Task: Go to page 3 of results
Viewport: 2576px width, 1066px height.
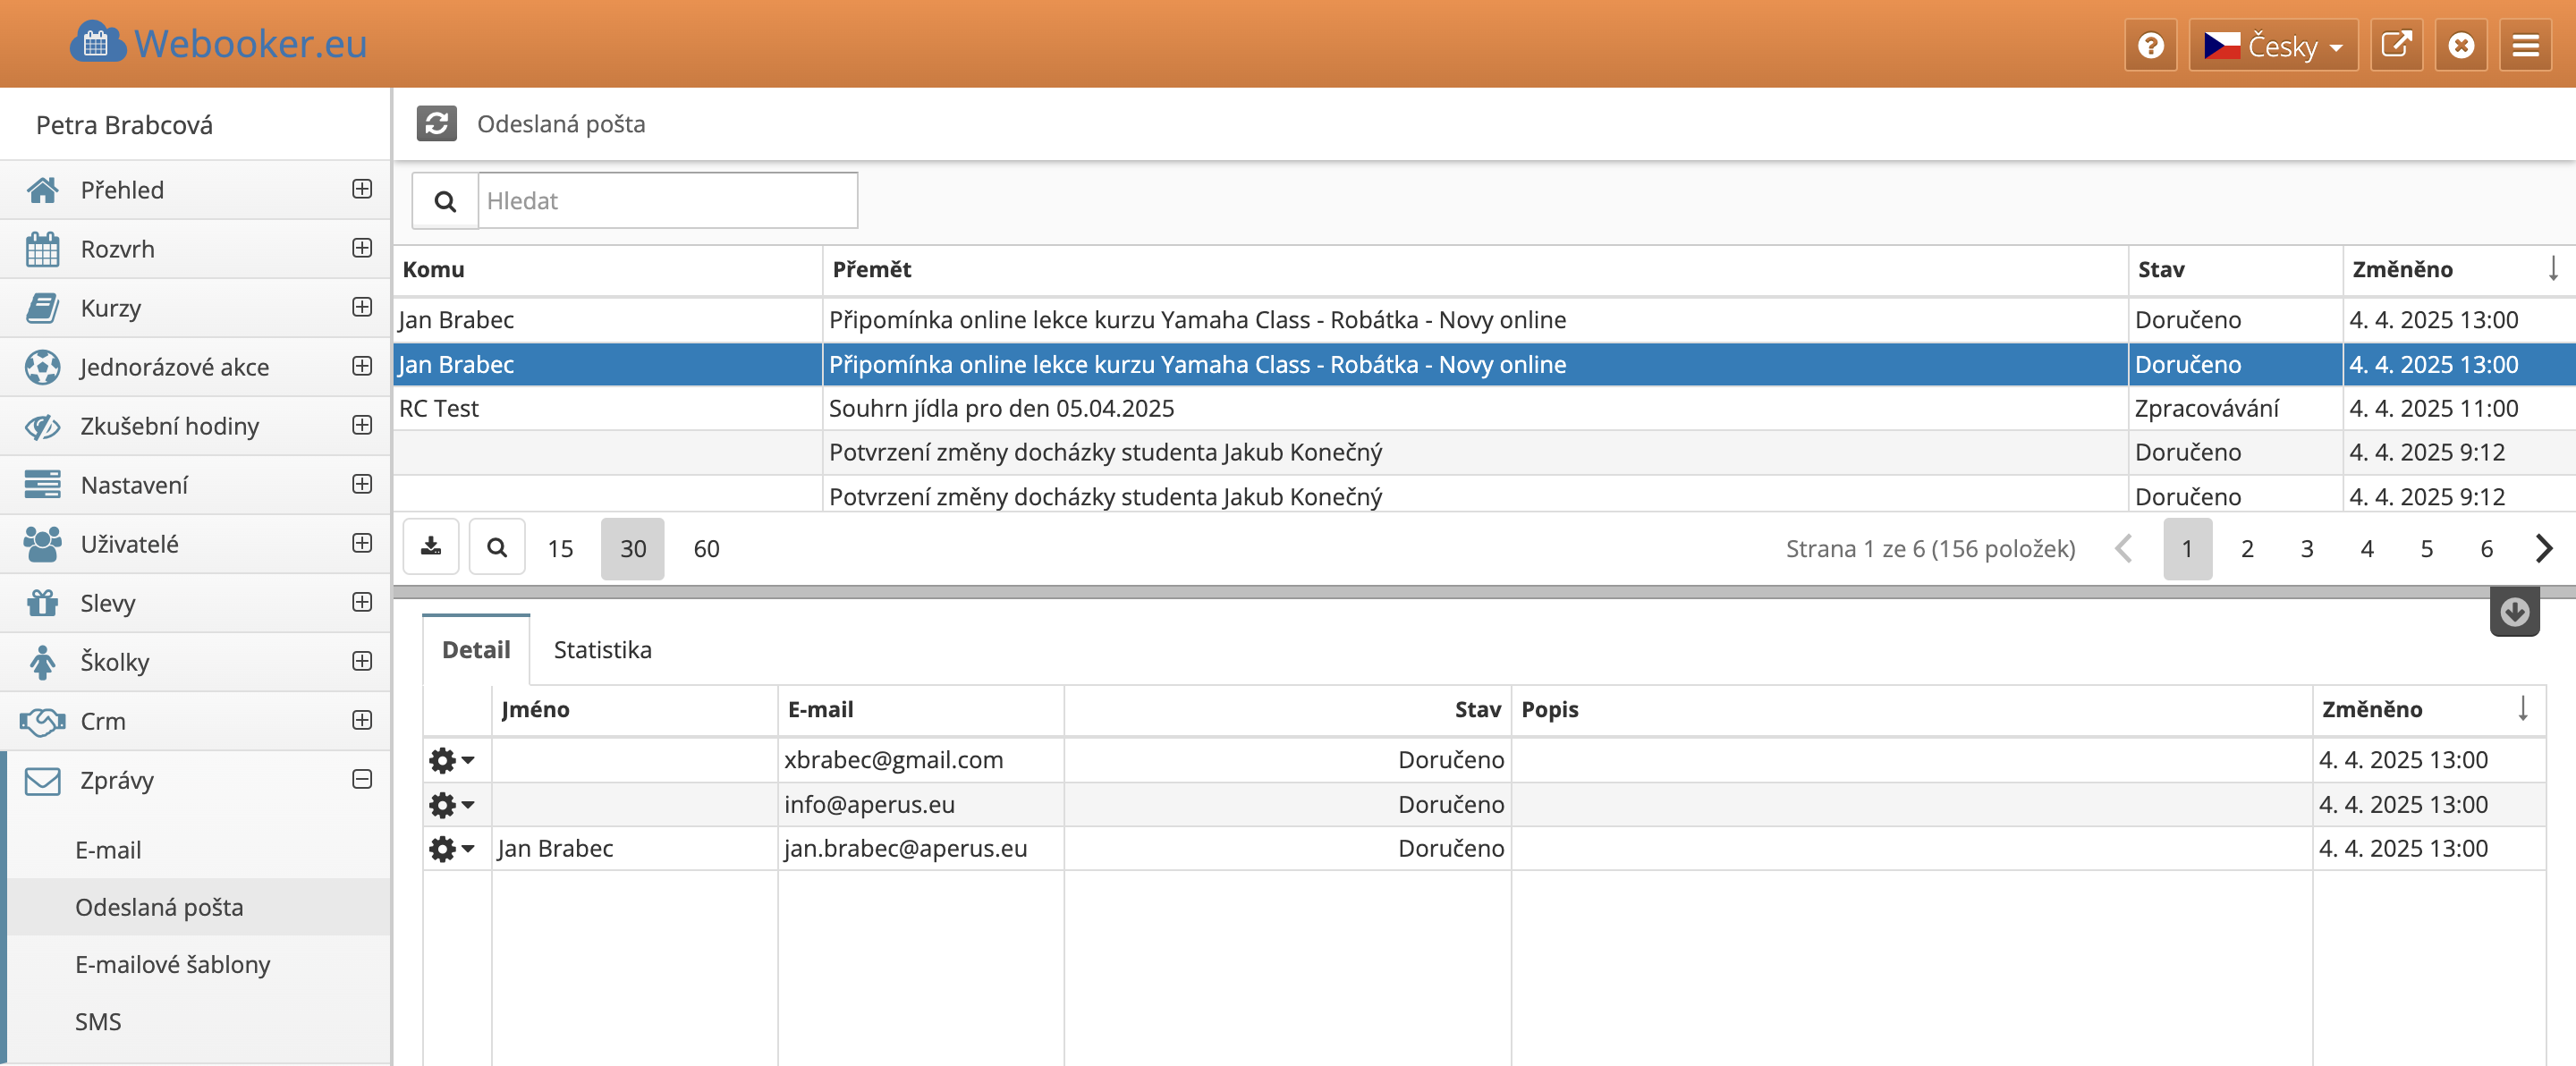Action: 2306,548
